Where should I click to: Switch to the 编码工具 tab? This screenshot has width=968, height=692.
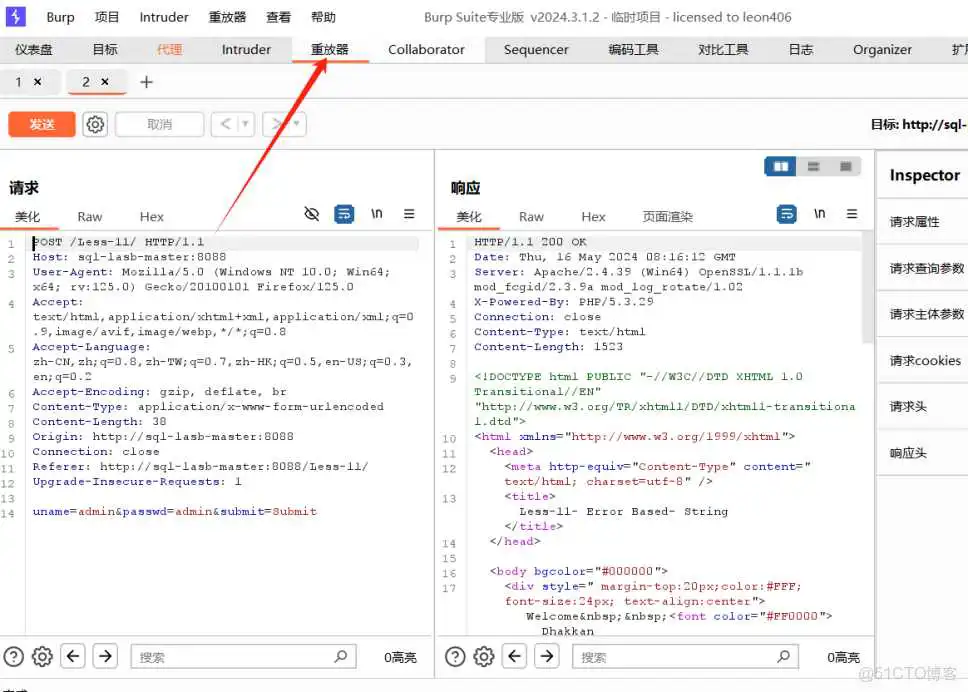633,49
